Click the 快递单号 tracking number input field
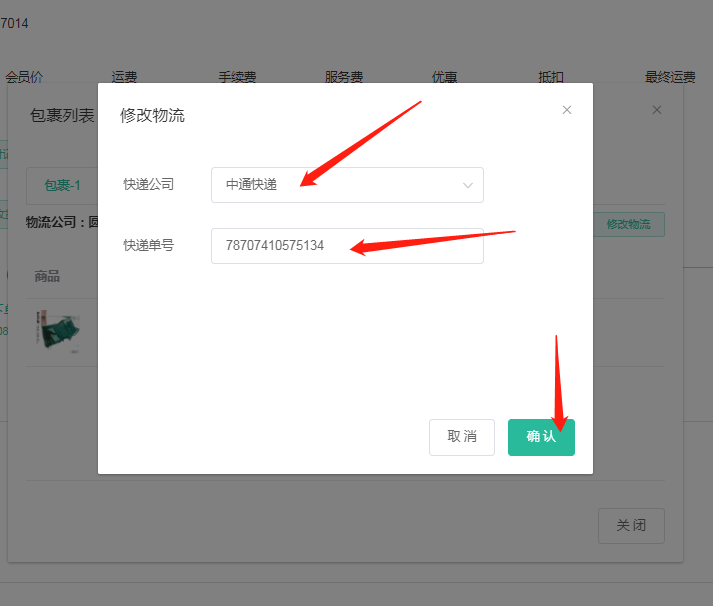 pos(347,246)
